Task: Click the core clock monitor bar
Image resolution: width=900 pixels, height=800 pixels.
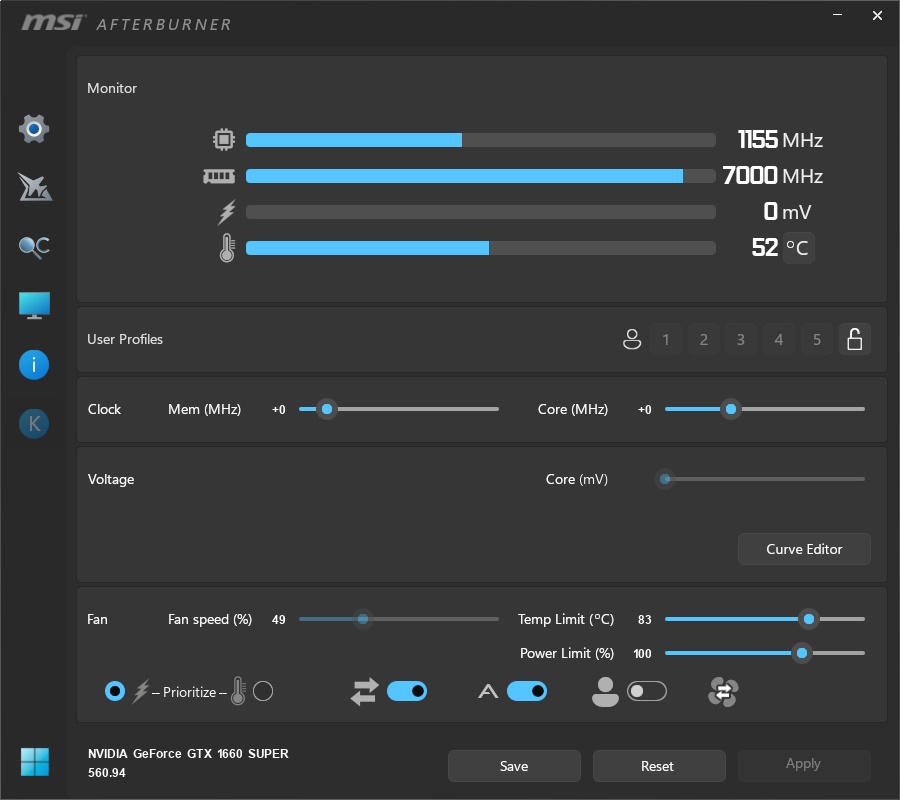Action: tap(481, 140)
